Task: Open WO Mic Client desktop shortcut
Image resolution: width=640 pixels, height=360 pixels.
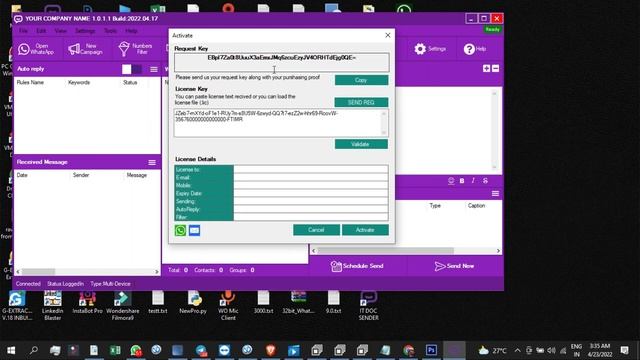Action: point(228,305)
